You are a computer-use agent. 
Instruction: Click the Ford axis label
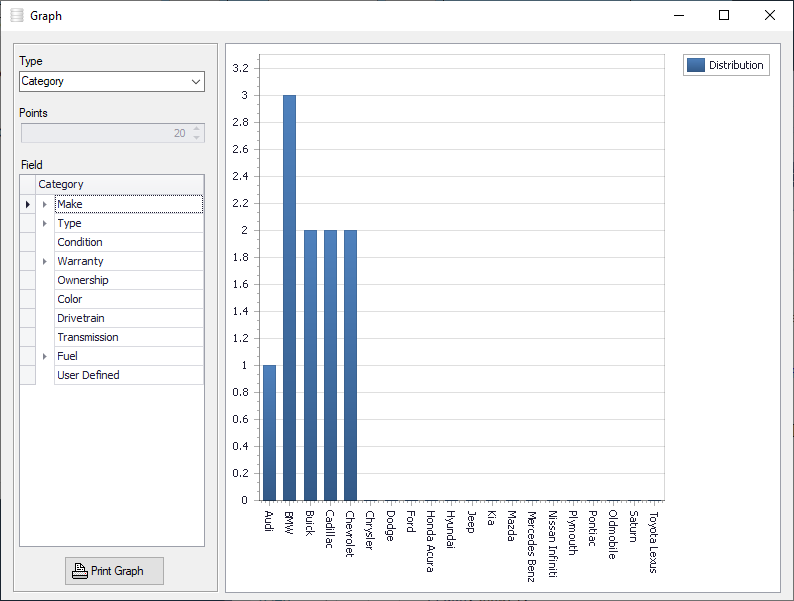coord(411,522)
